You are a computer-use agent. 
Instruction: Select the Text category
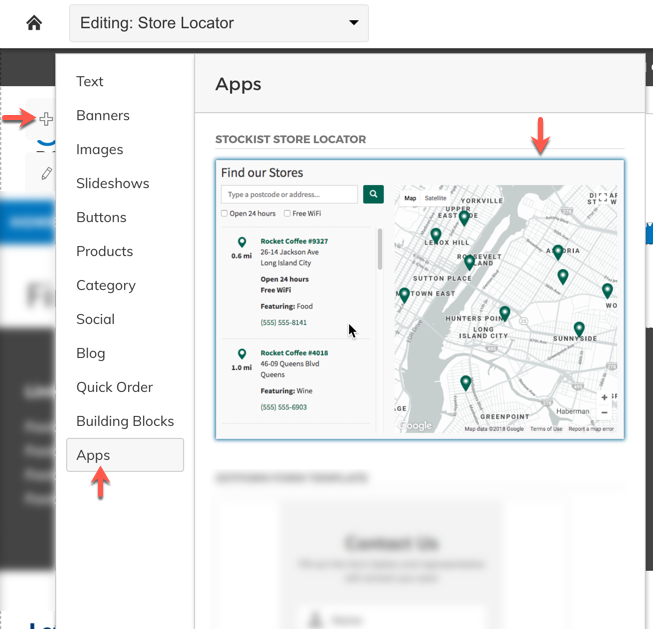tap(90, 81)
